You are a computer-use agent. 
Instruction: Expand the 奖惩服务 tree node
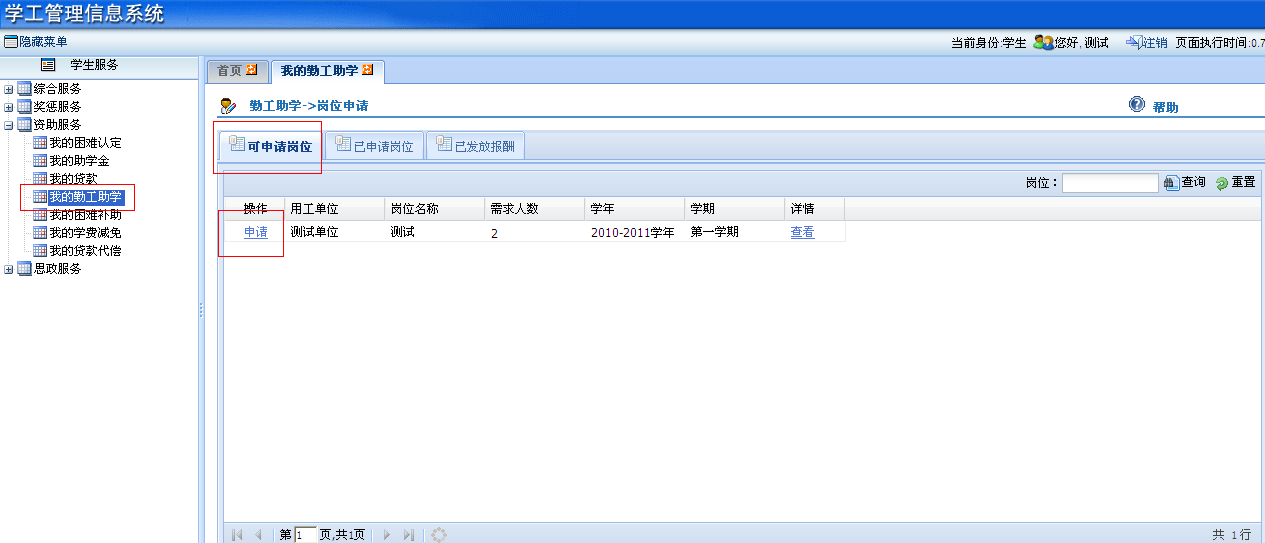pyautogui.click(x=9, y=107)
